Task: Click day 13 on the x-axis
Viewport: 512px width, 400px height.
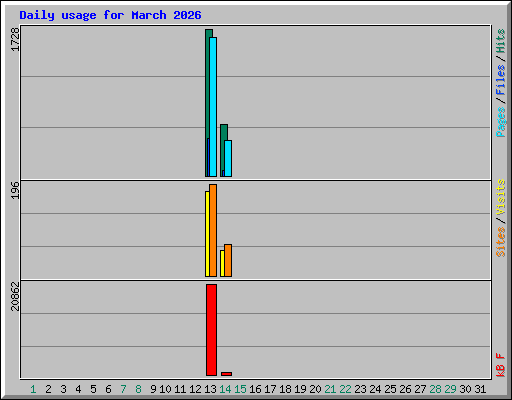Action: click(x=210, y=389)
